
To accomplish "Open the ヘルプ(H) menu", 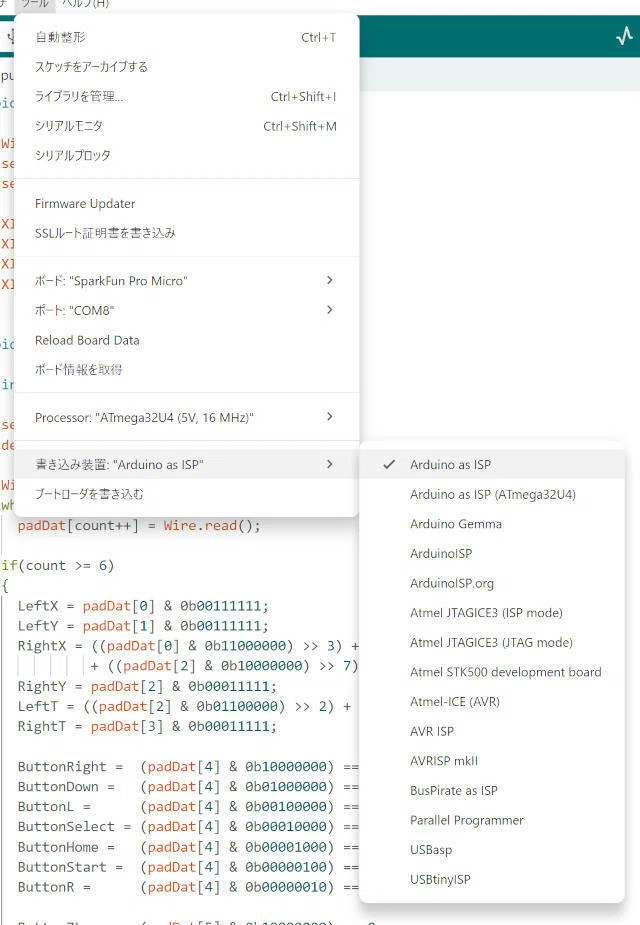I will point(86,4).
